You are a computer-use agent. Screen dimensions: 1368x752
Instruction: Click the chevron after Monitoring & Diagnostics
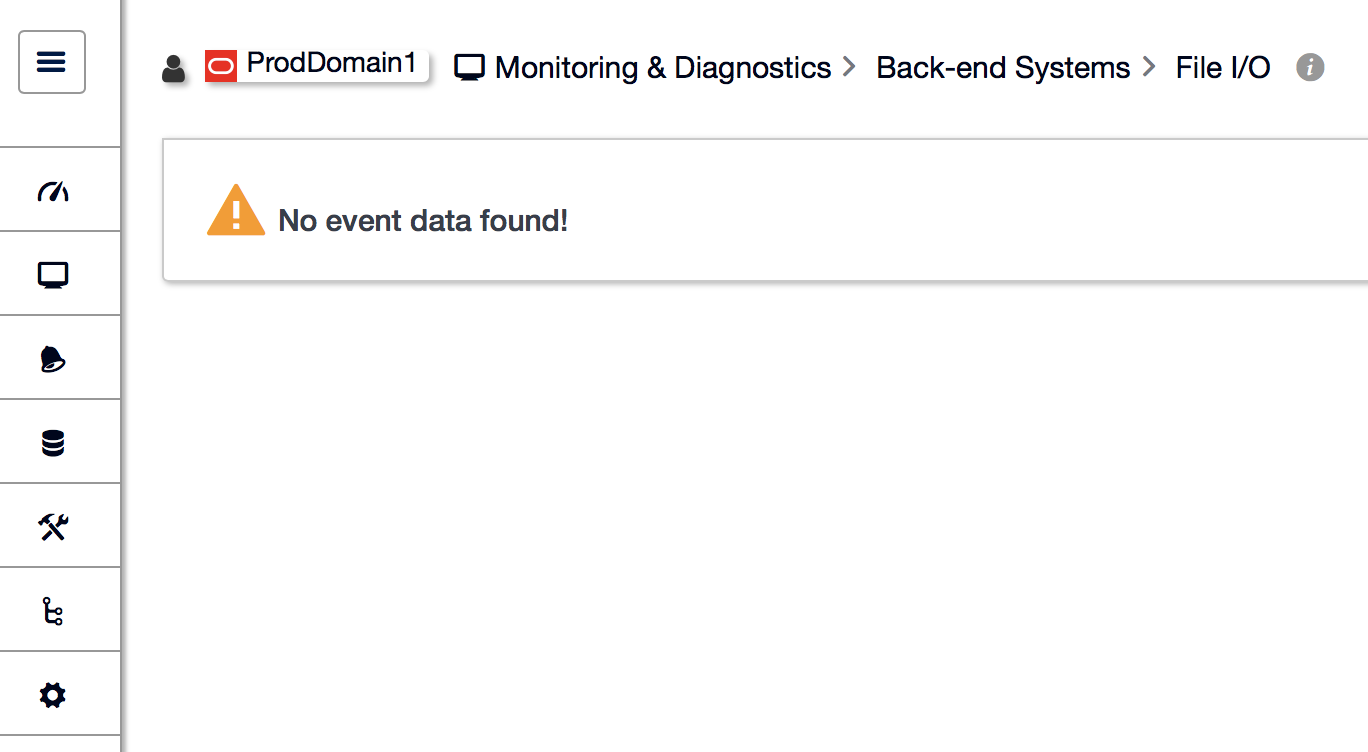coord(849,67)
